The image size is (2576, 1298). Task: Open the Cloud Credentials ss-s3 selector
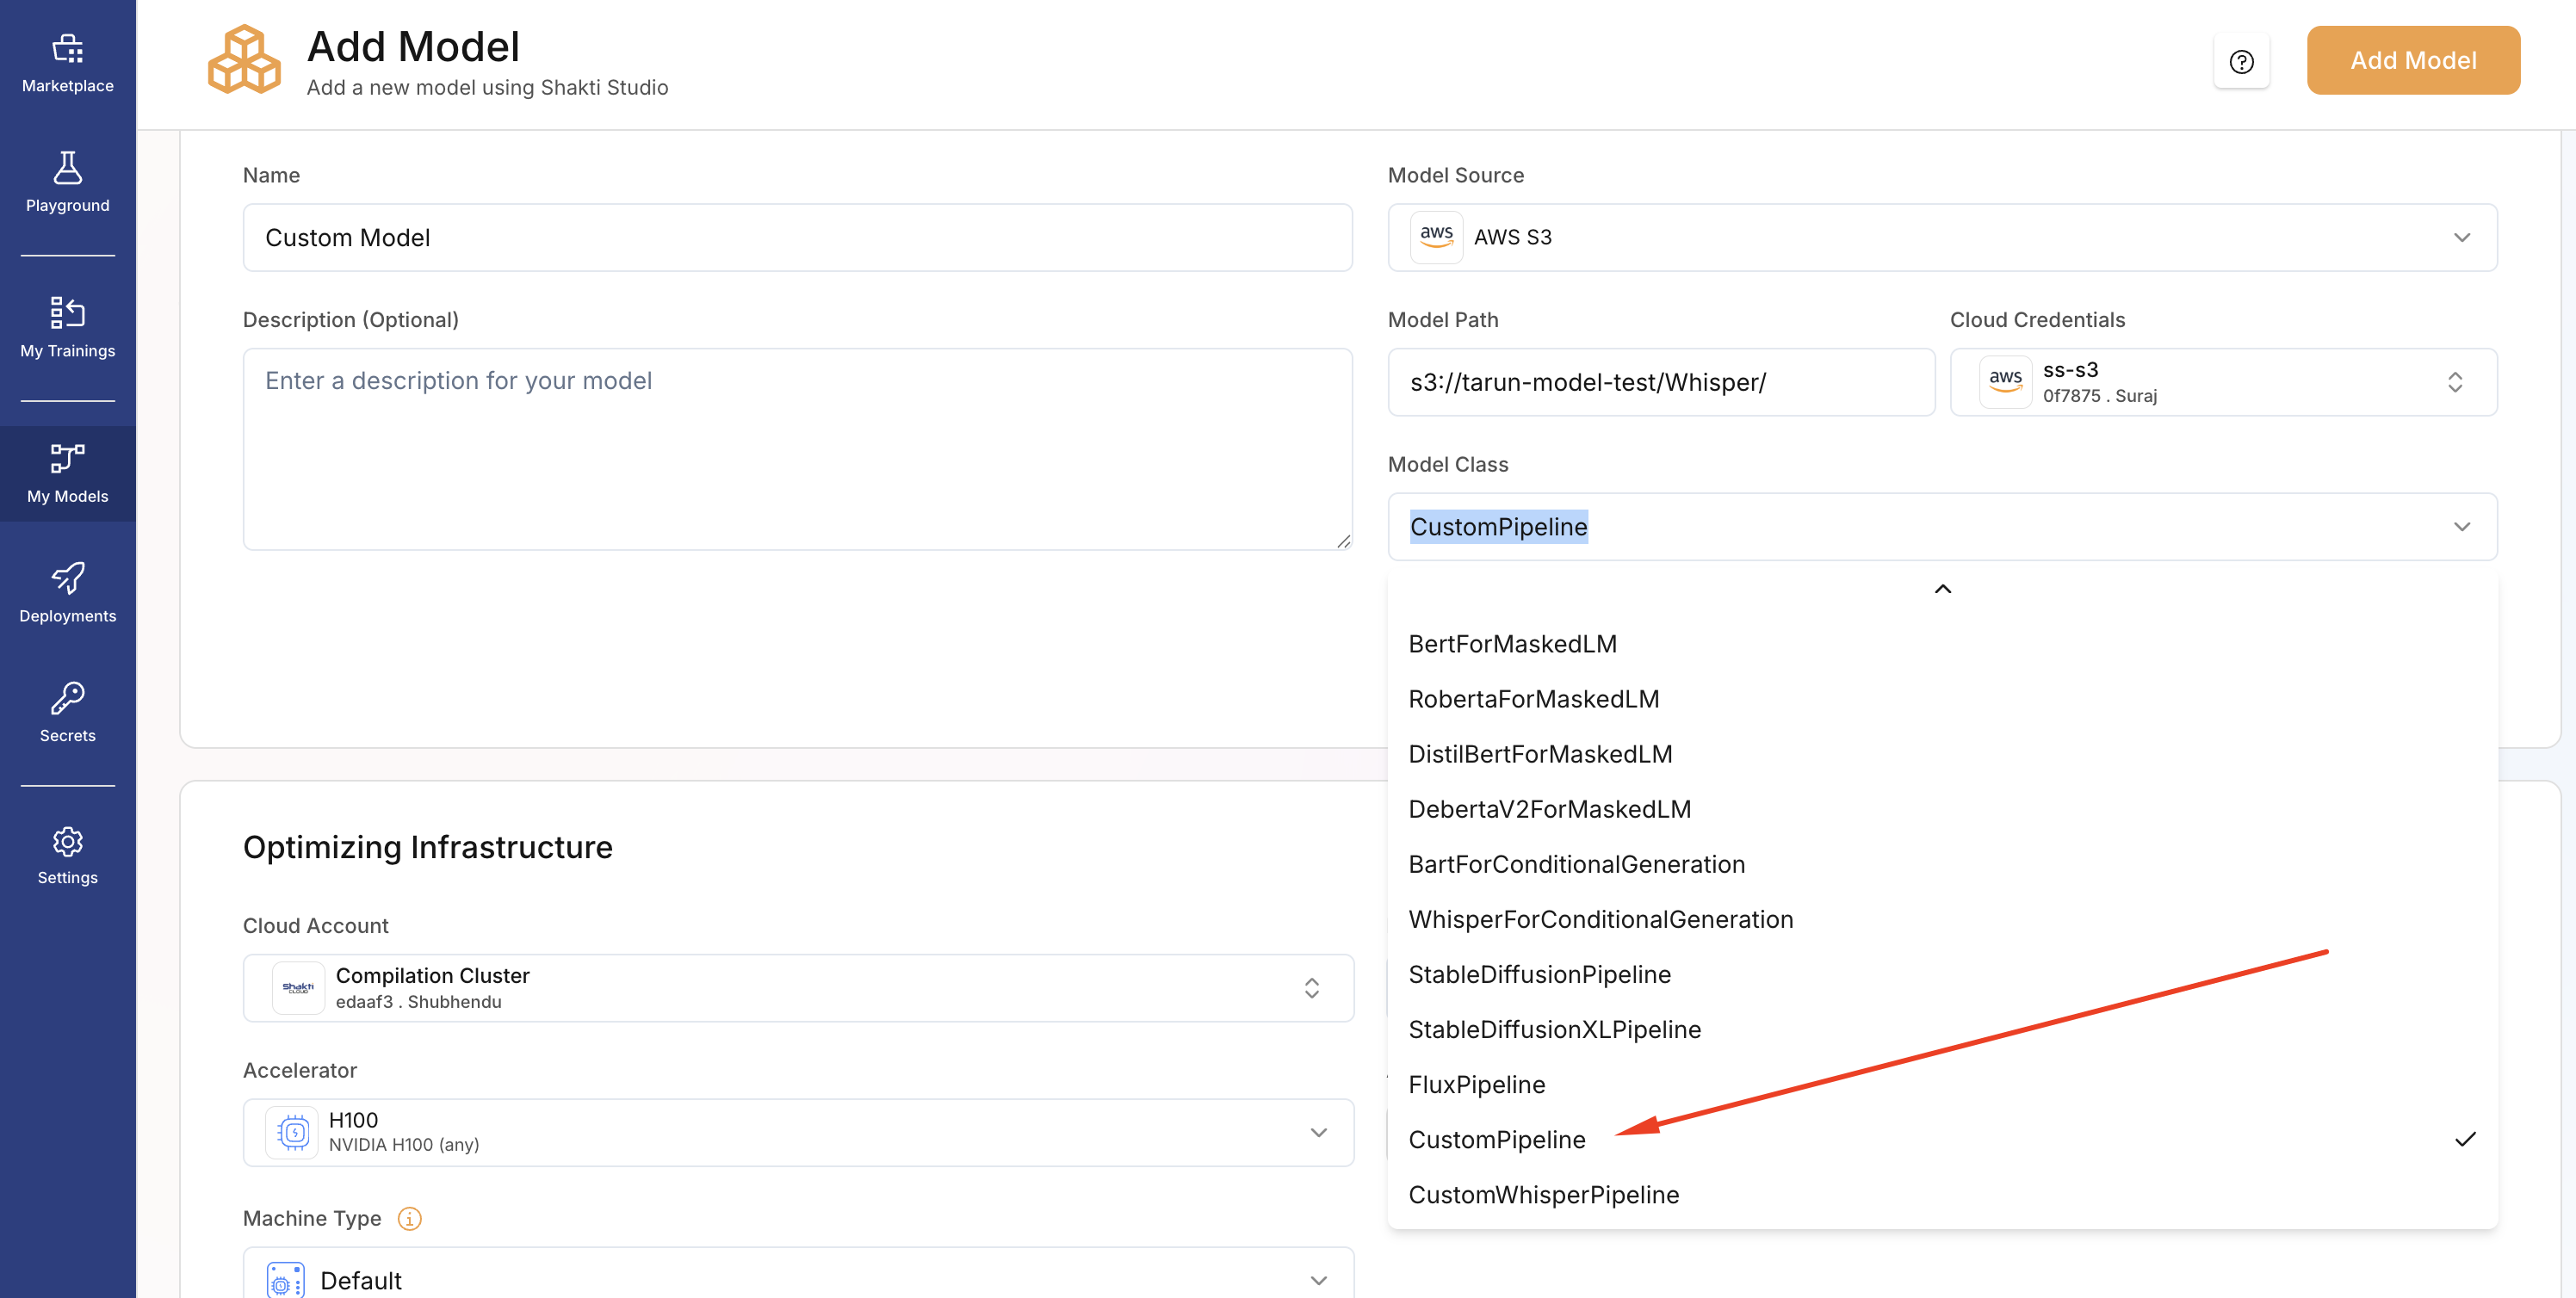click(x=2222, y=382)
